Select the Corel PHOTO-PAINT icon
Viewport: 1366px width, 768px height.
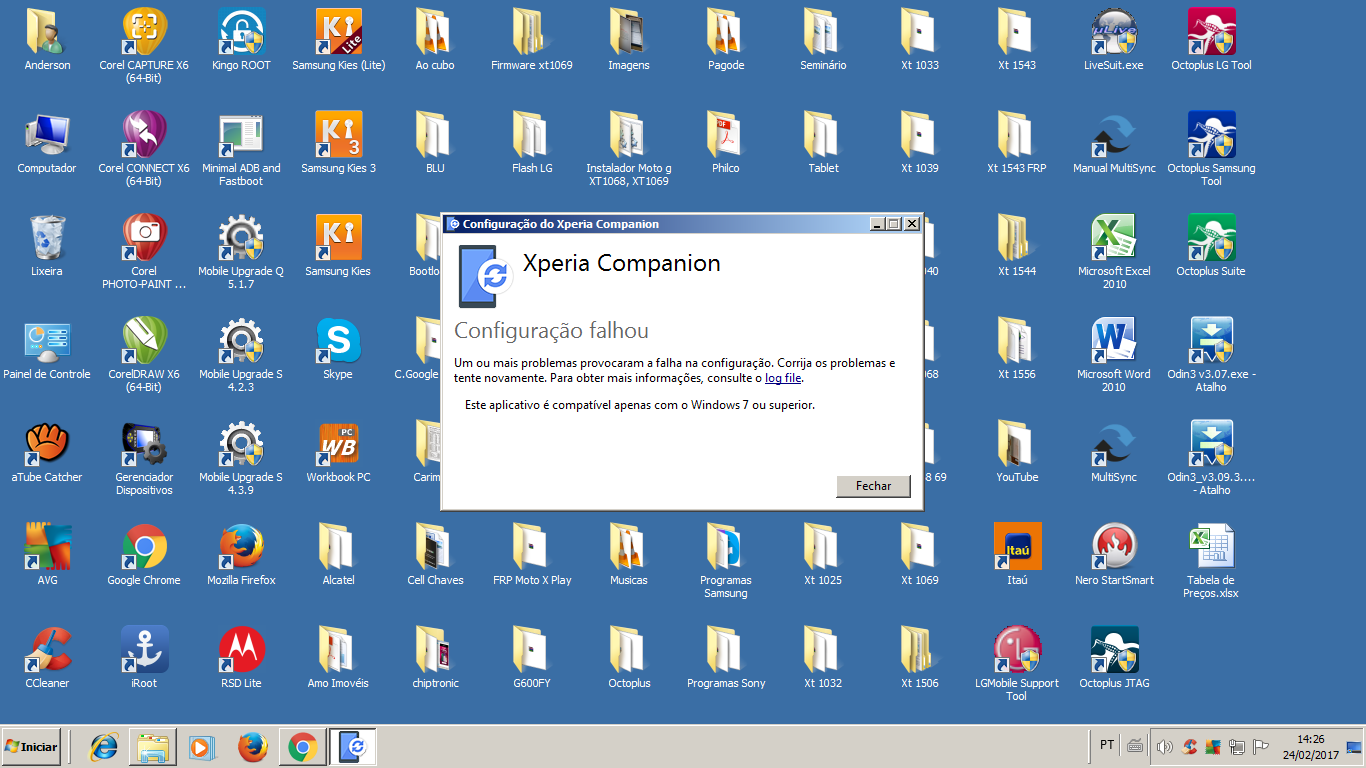pos(144,237)
